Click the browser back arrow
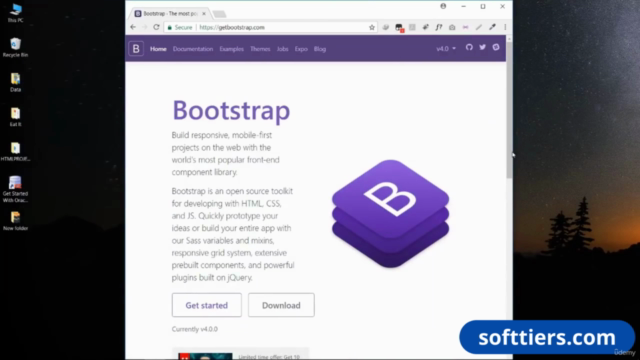The width and height of the screenshot is (640, 360). pyautogui.click(x=133, y=27)
